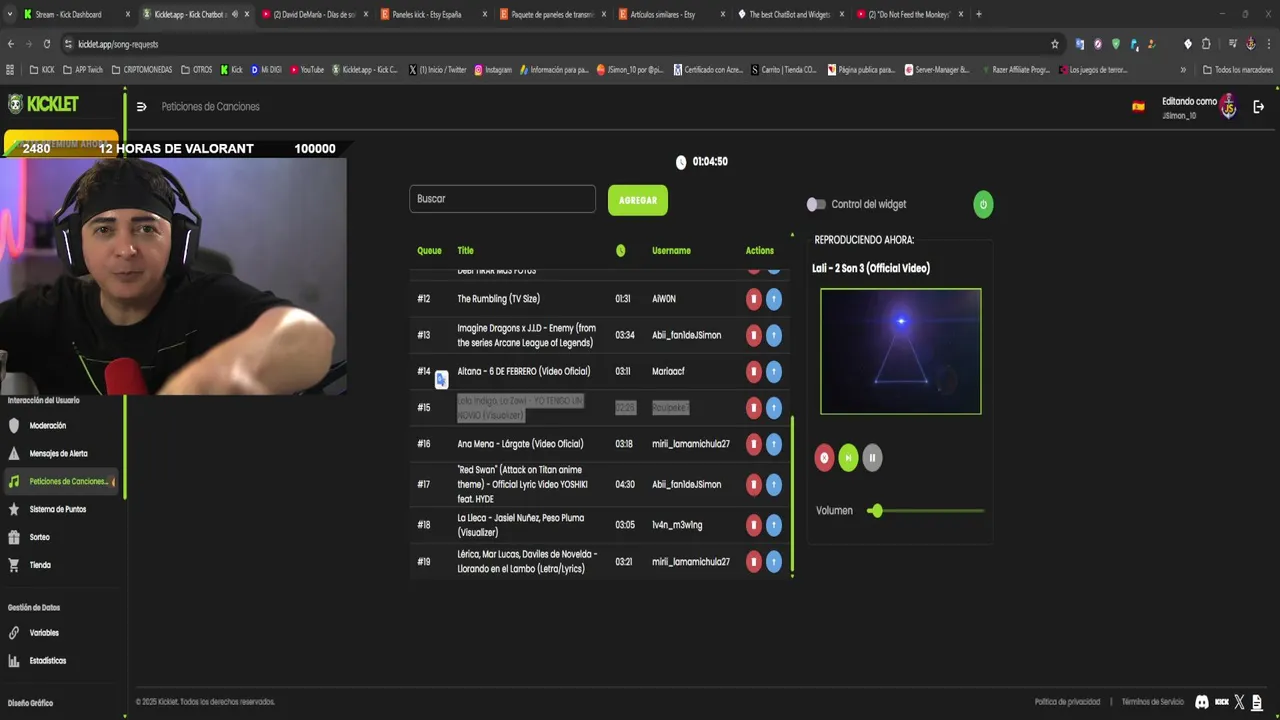Expand hidden bookmarks chevron
The height and width of the screenshot is (720, 1280).
(1183, 70)
